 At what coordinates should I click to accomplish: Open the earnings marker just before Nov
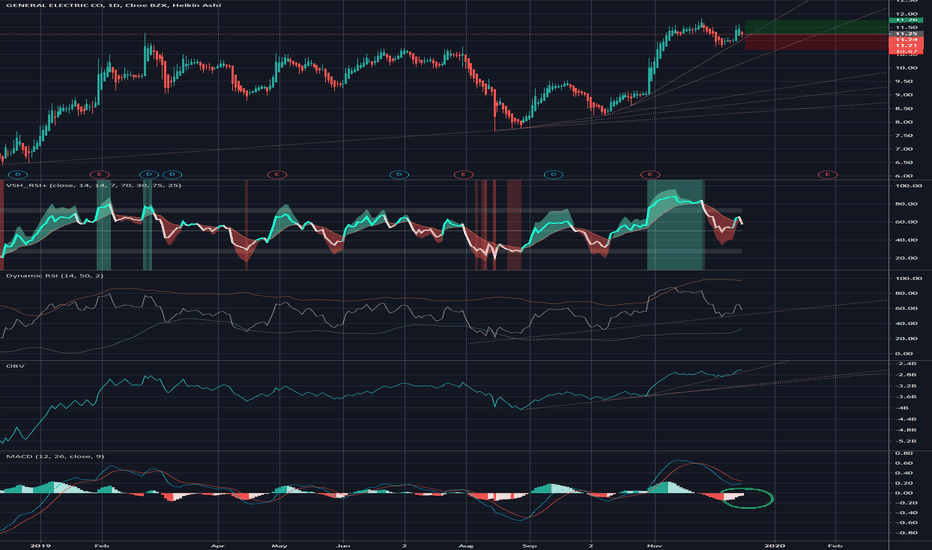point(650,174)
